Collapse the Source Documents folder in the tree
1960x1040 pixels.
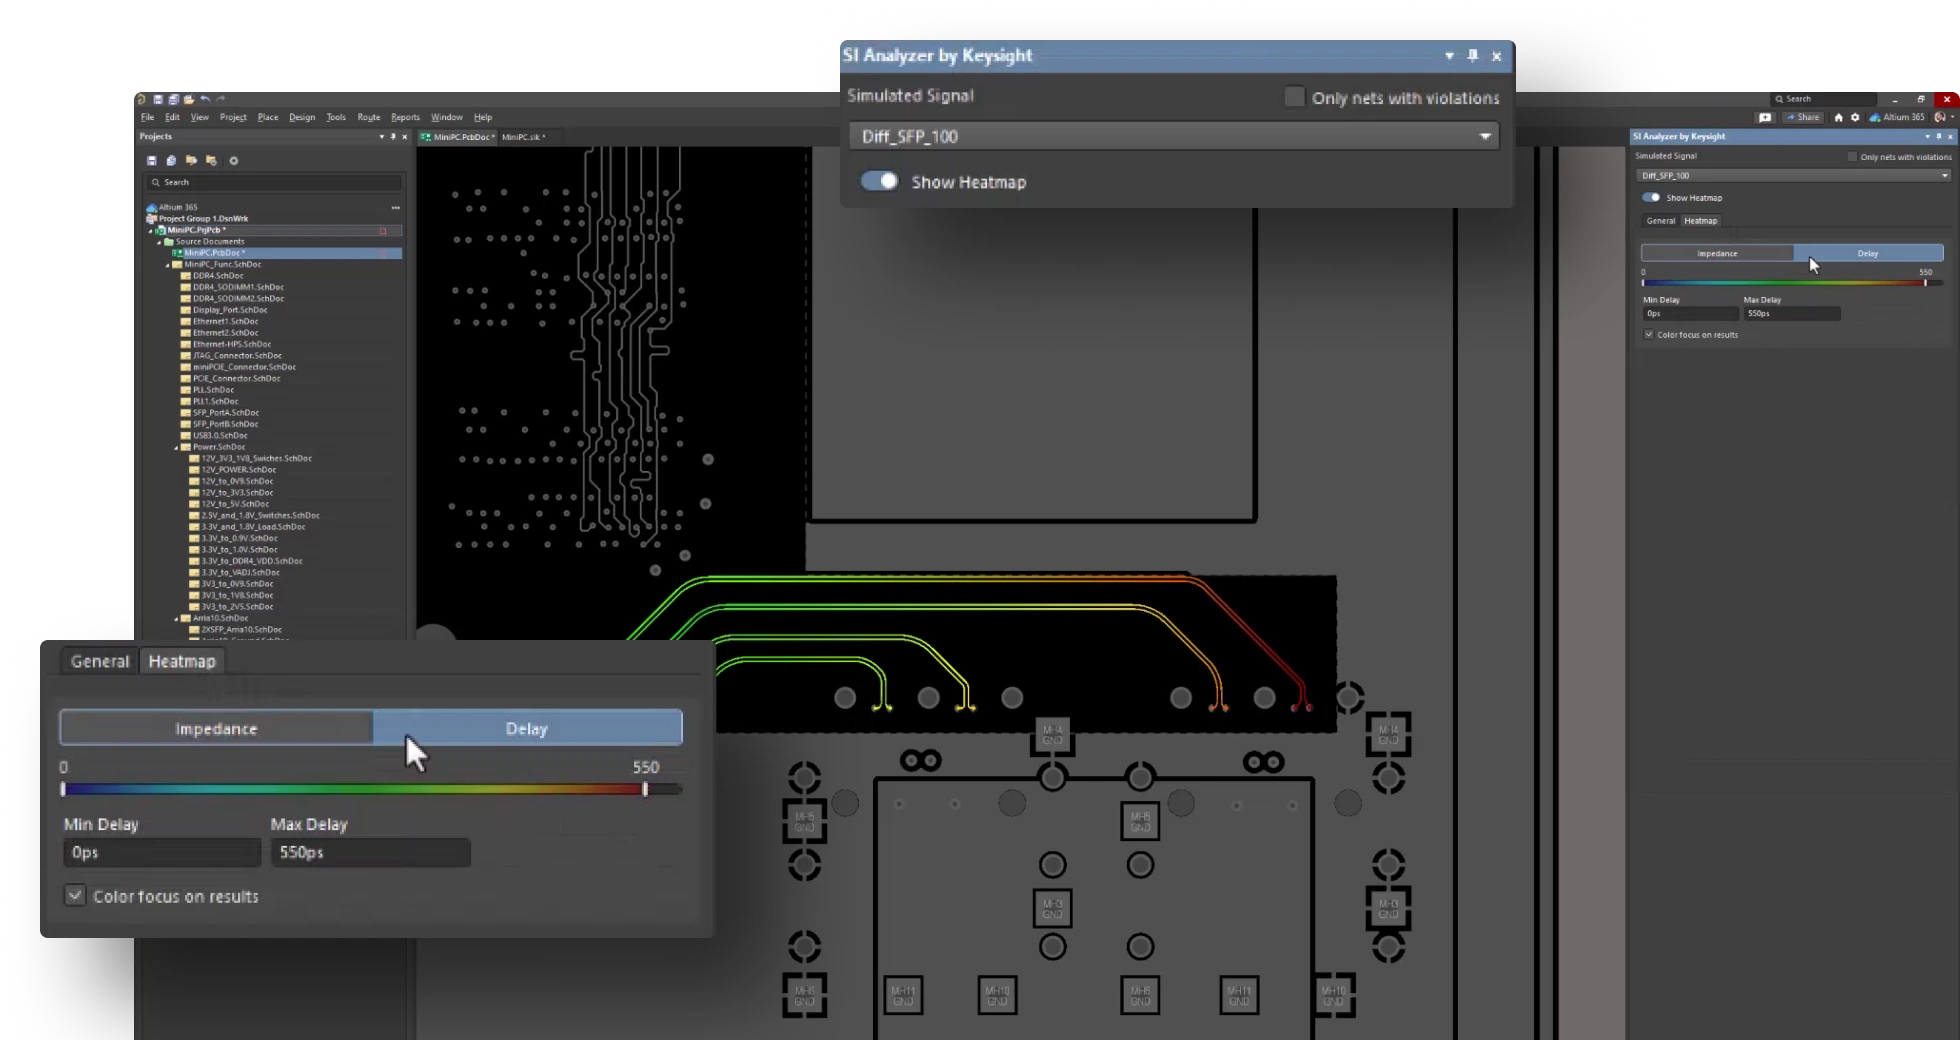pos(158,242)
